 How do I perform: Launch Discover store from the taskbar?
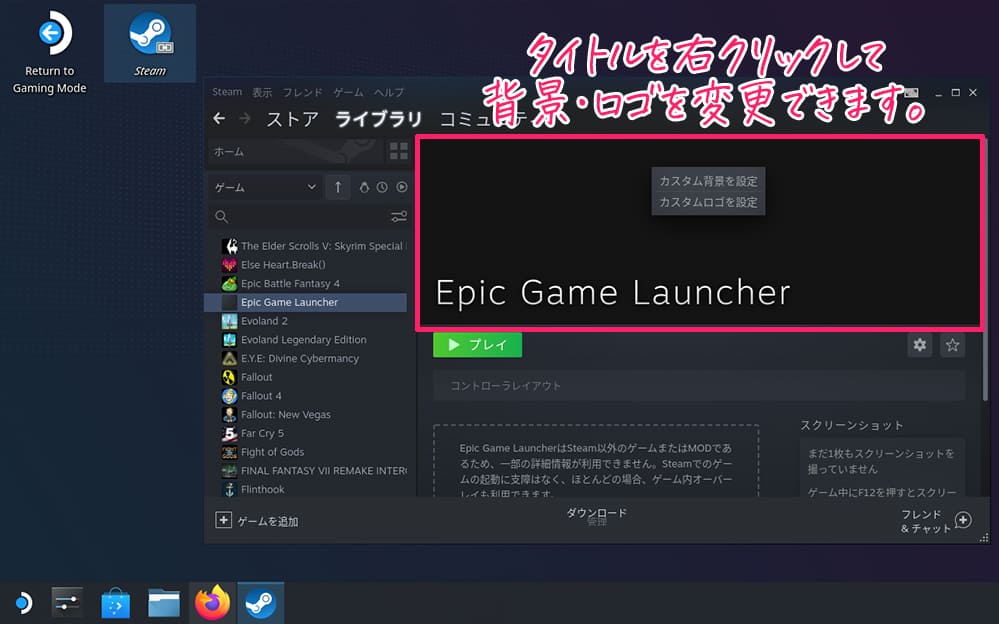(x=115, y=602)
